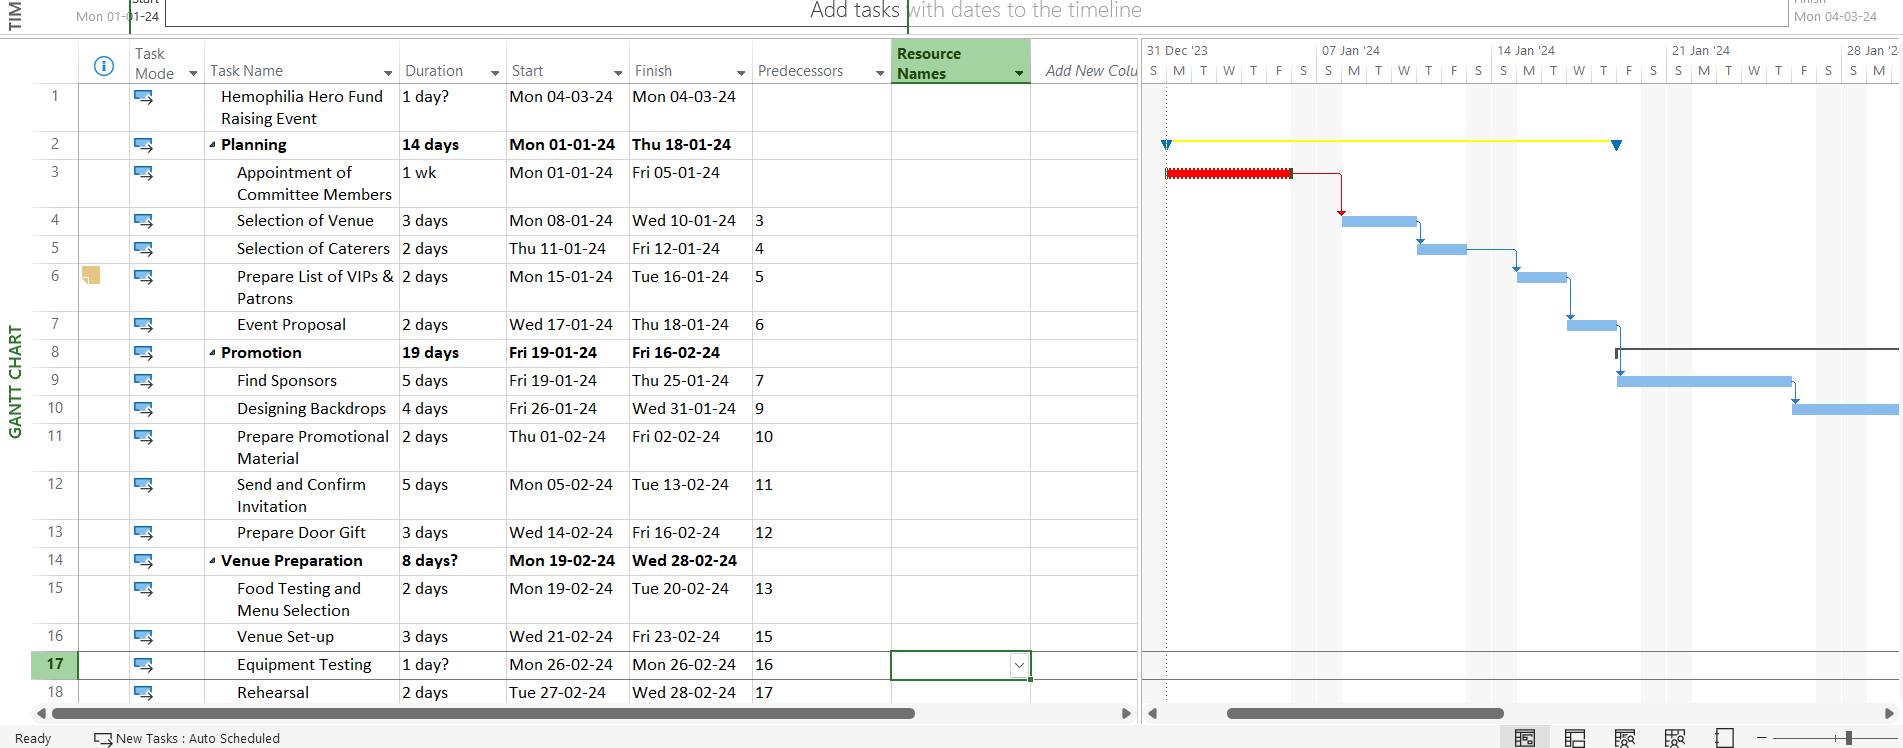This screenshot has height=748, width=1903.
Task: Click Find Sponsors Gantt bar
Action: click(x=1704, y=381)
